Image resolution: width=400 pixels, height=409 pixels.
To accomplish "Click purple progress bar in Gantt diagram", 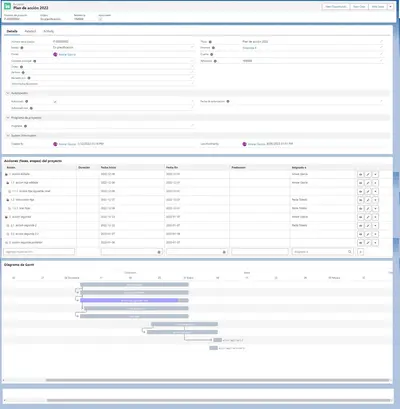I will [129, 300].
